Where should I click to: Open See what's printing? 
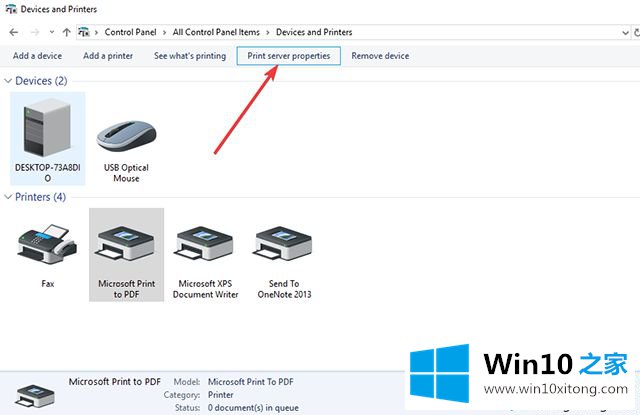point(189,56)
